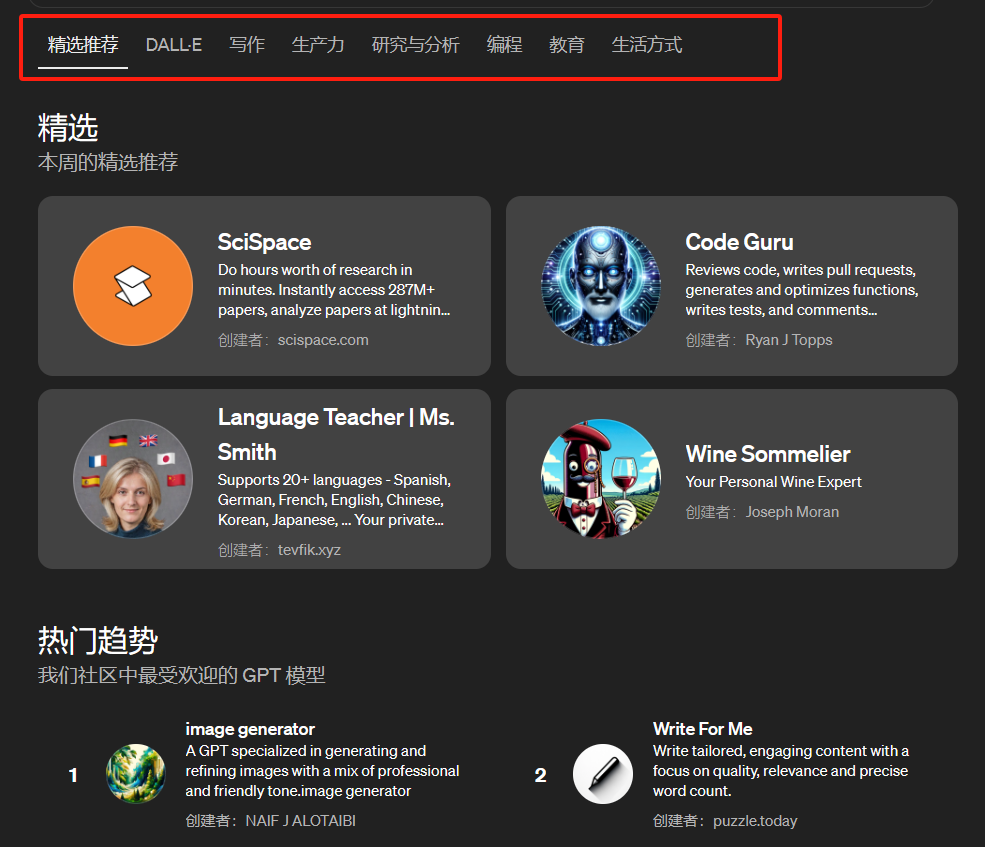985x847 pixels.
Task: Click the Code Guru description text
Action: click(802, 290)
